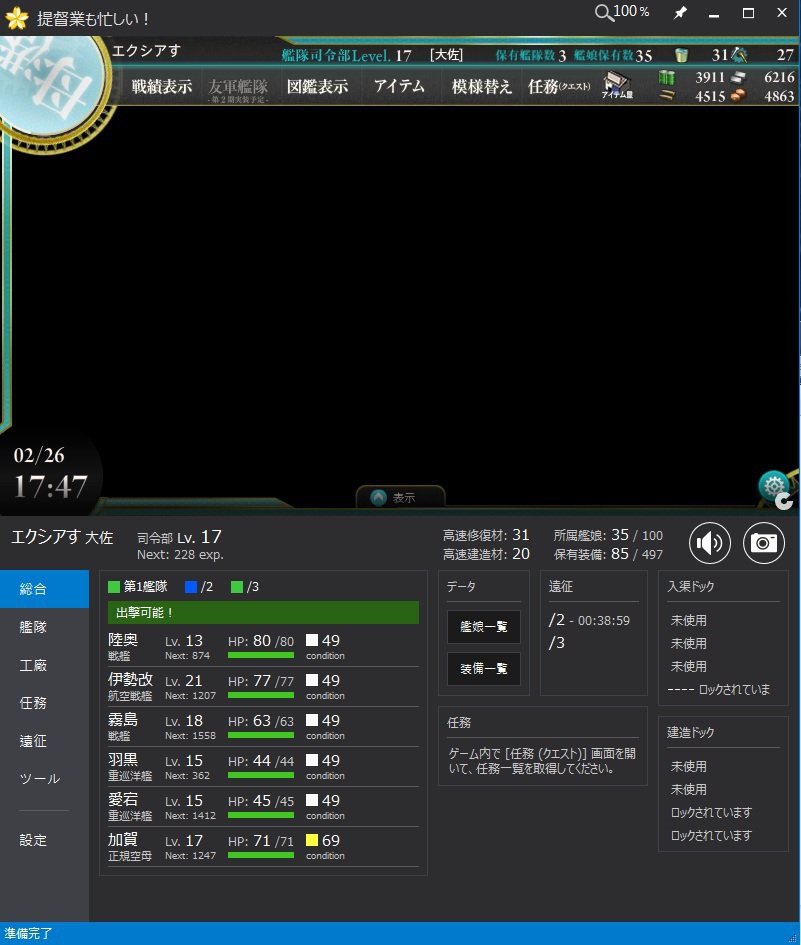Viewport: 801px width, 945px height.
Task: Click the 準備完了 status bar text
Action: click(28, 934)
